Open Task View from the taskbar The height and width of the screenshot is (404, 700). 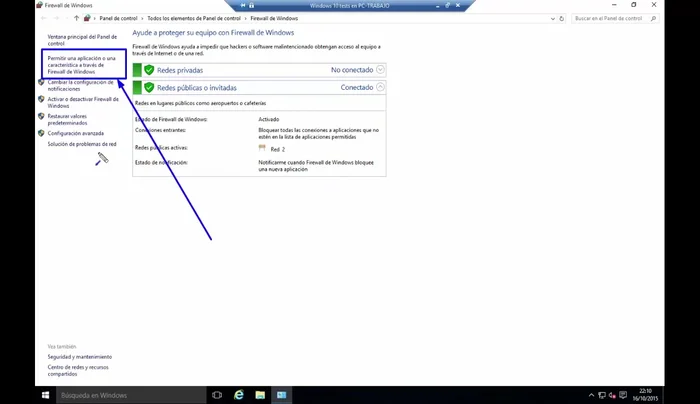pyautogui.click(x=217, y=395)
